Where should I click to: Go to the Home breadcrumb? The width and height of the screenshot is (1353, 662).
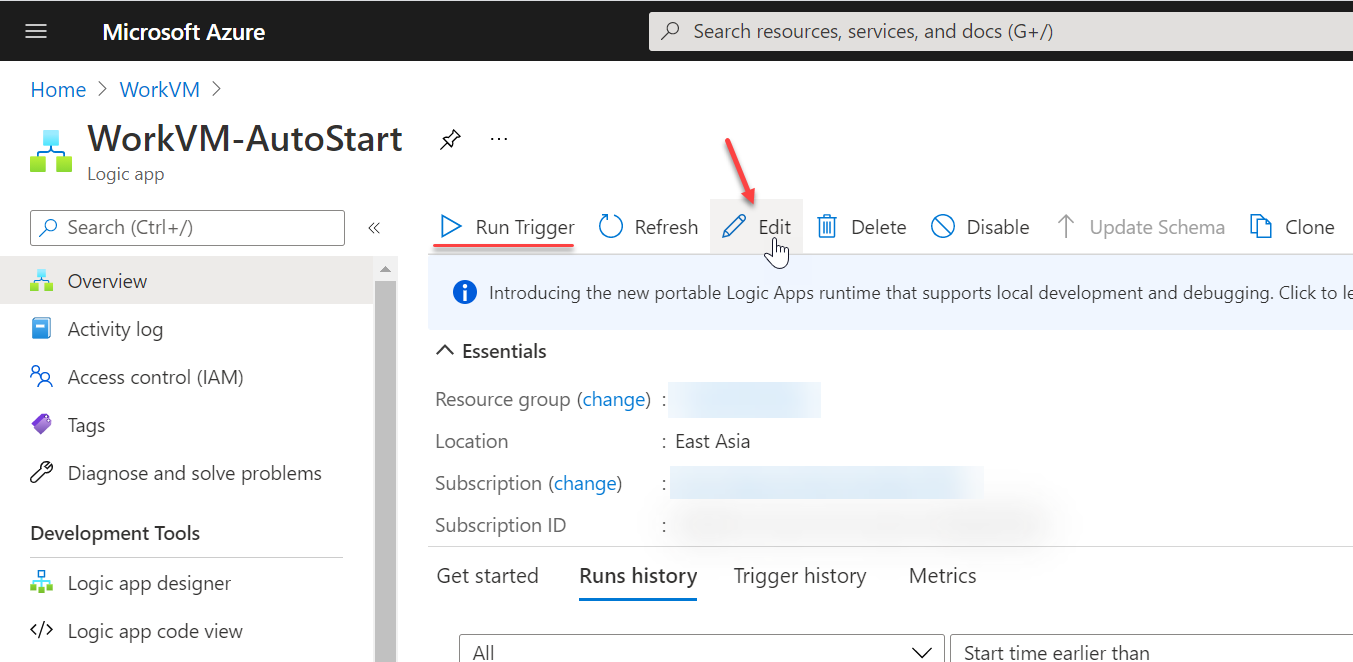coord(58,90)
